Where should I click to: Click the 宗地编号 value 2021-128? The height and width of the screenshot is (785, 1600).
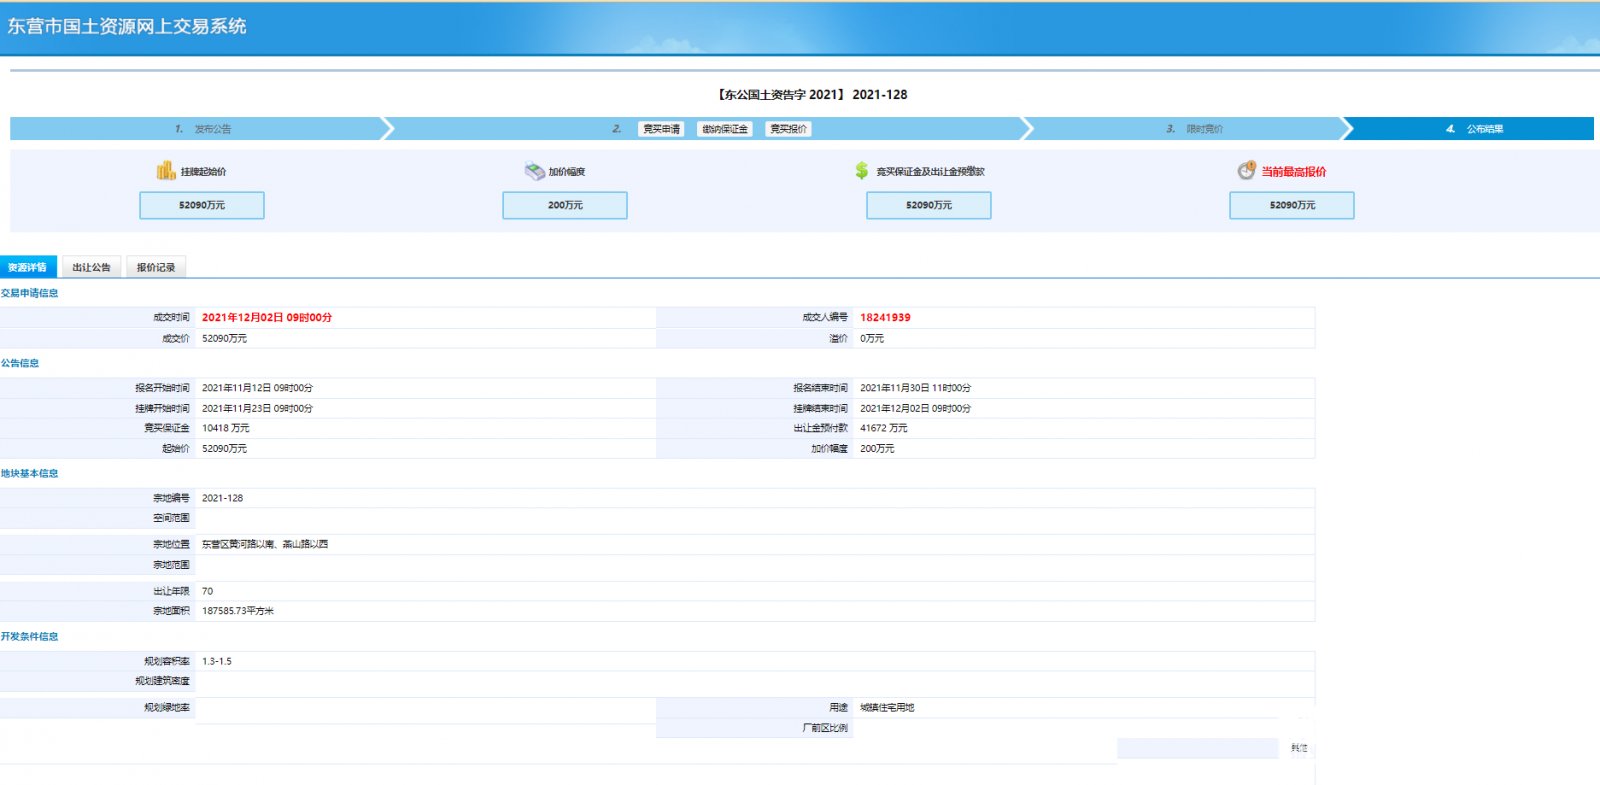click(223, 498)
